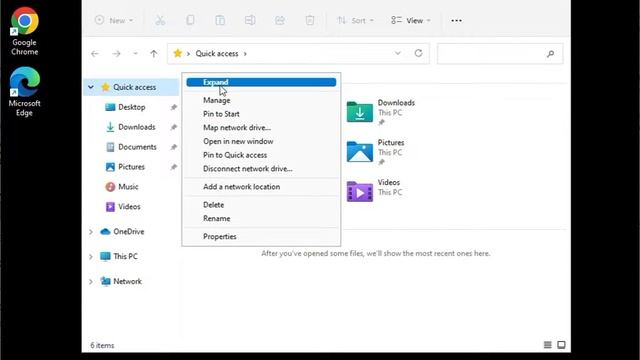This screenshot has height=360, width=640.
Task: Expand the Network tree node
Action: (91, 281)
